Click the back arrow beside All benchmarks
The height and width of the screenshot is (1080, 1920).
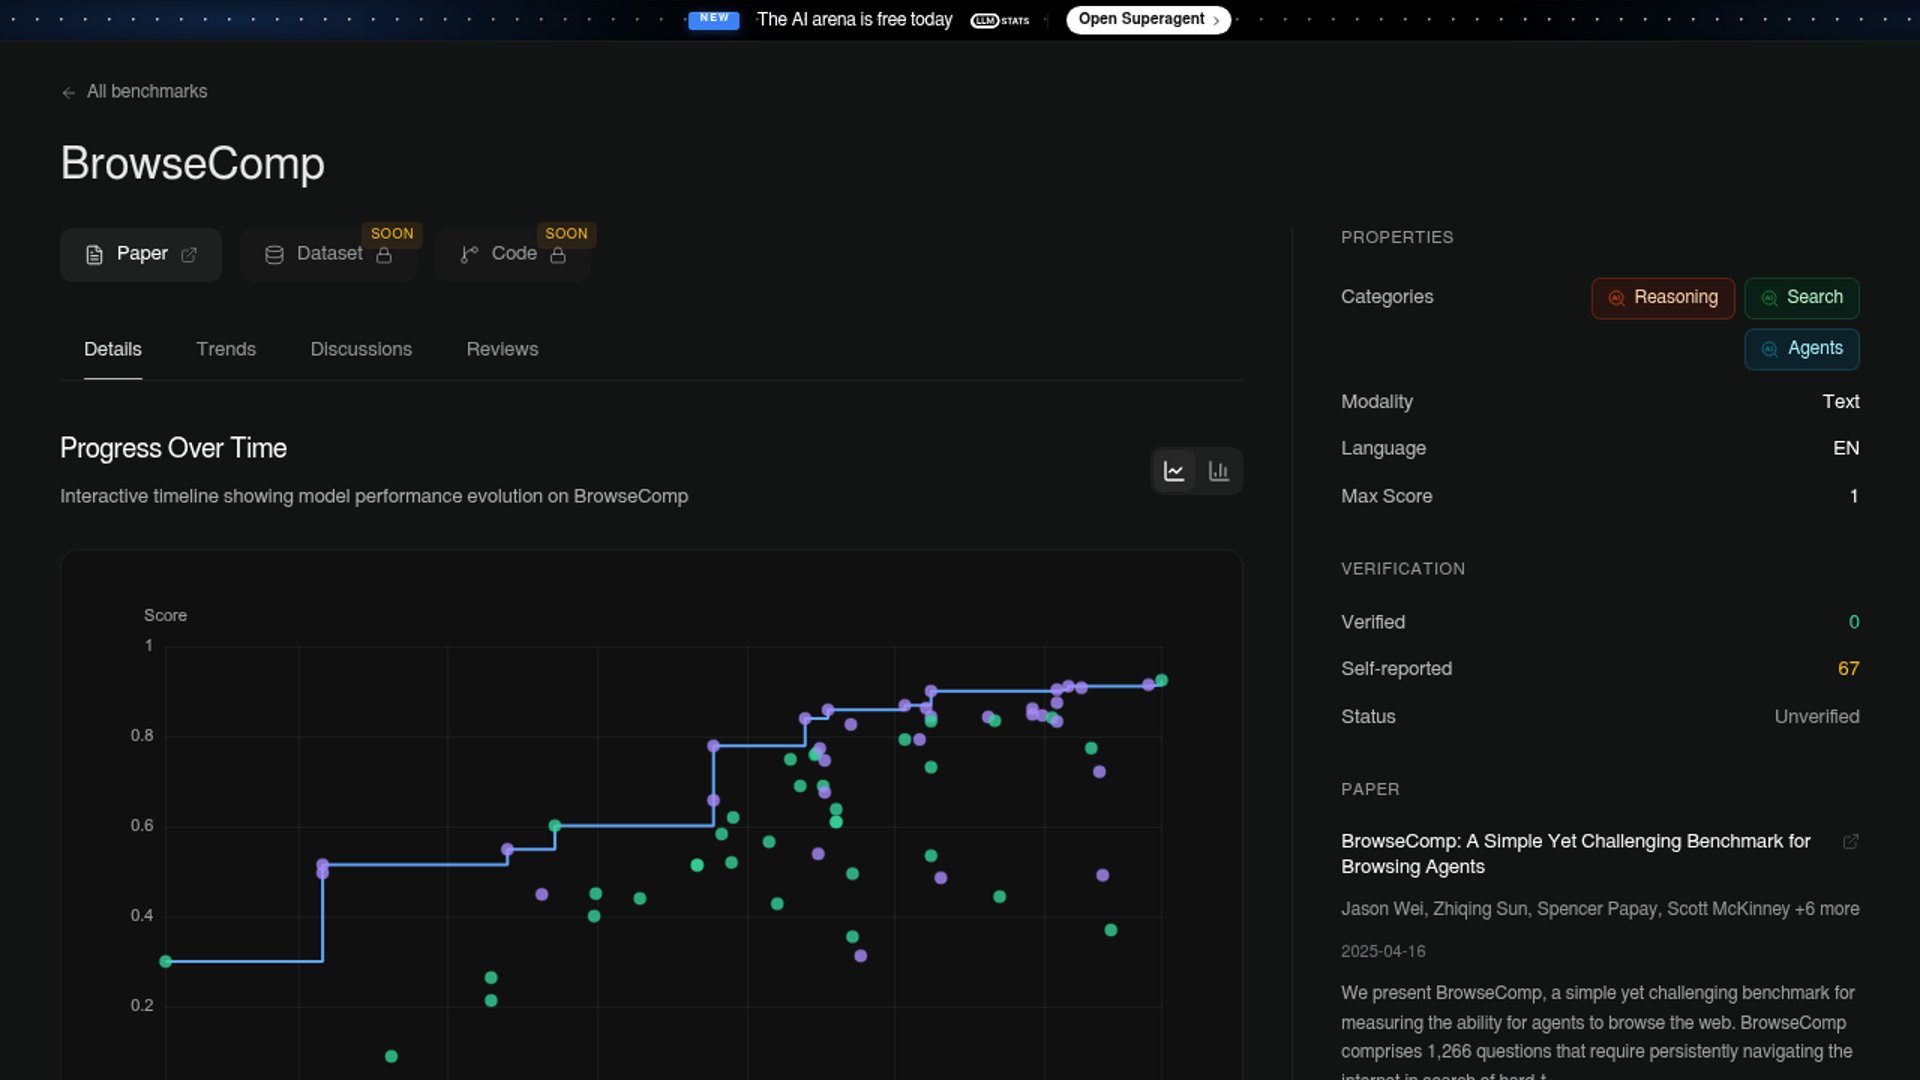click(68, 93)
